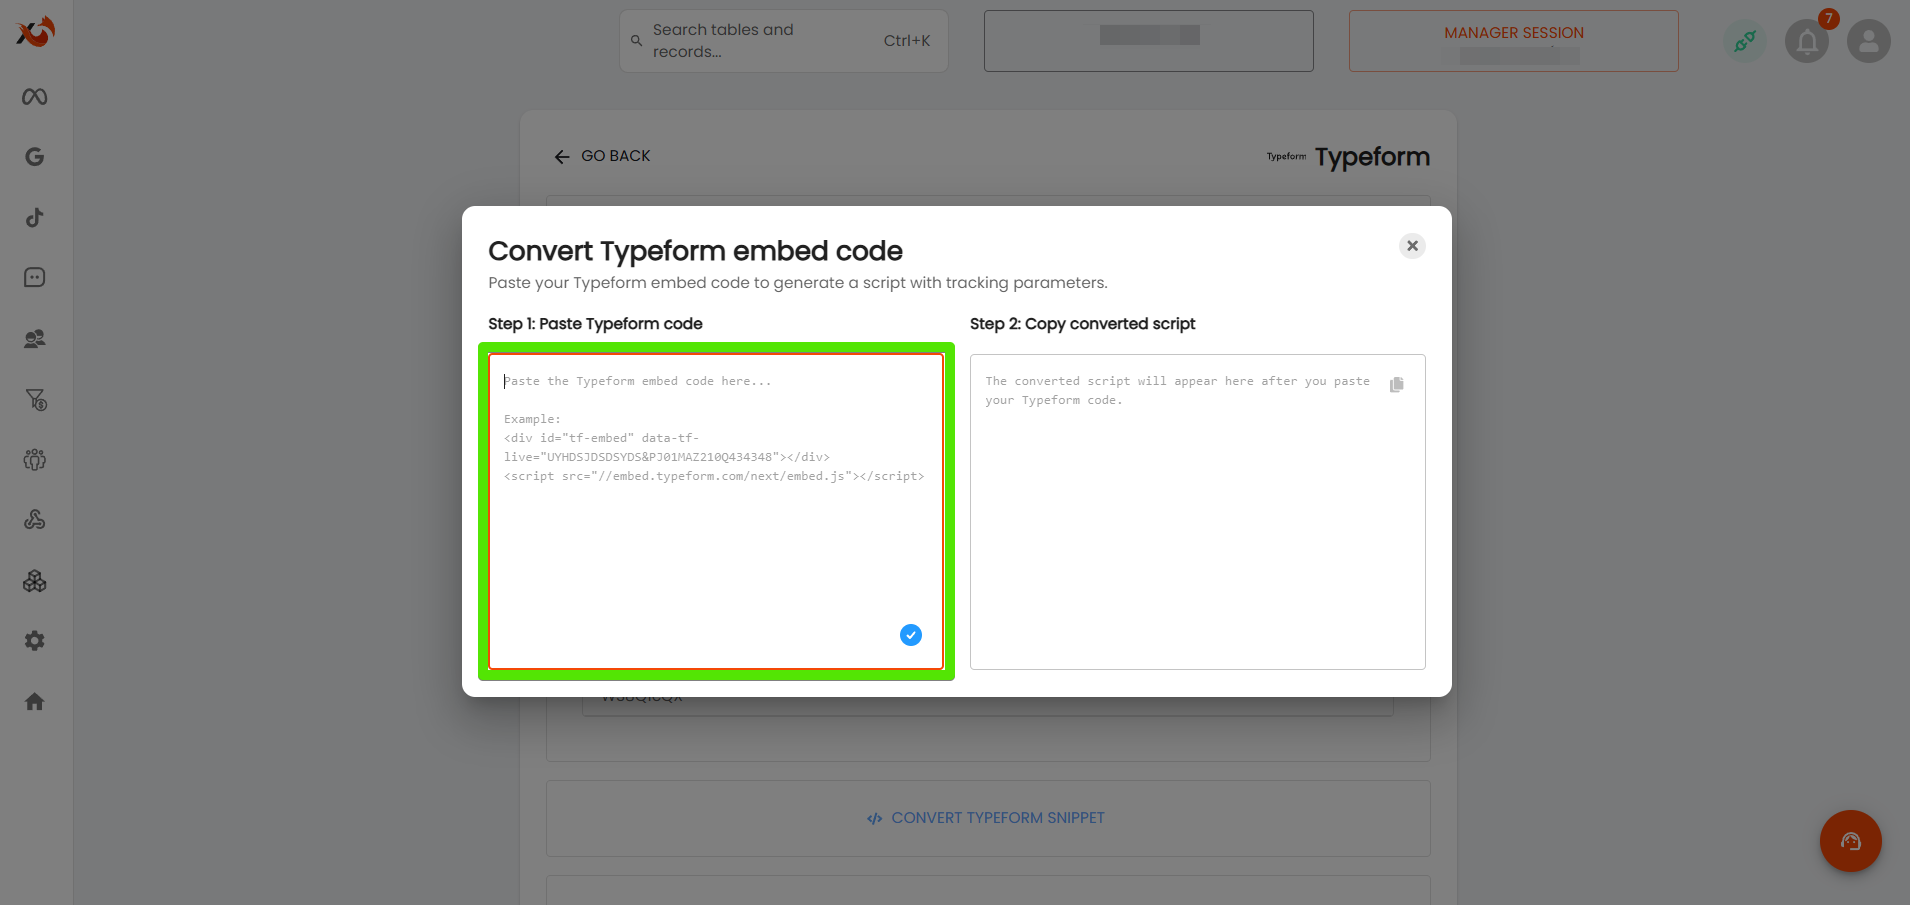This screenshot has height=905, width=1910.
Task: Open the Meta integration in sidebar
Action: point(35,97)
